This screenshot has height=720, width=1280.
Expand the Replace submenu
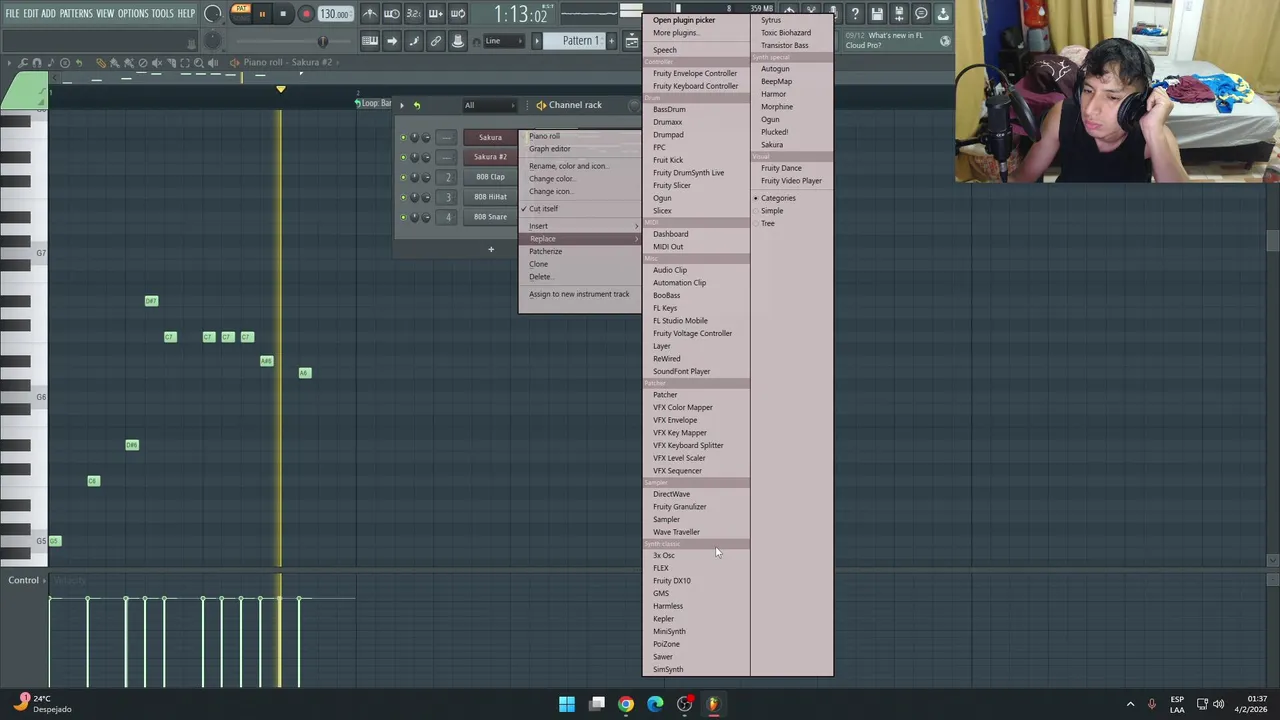(x=580, y=239)
